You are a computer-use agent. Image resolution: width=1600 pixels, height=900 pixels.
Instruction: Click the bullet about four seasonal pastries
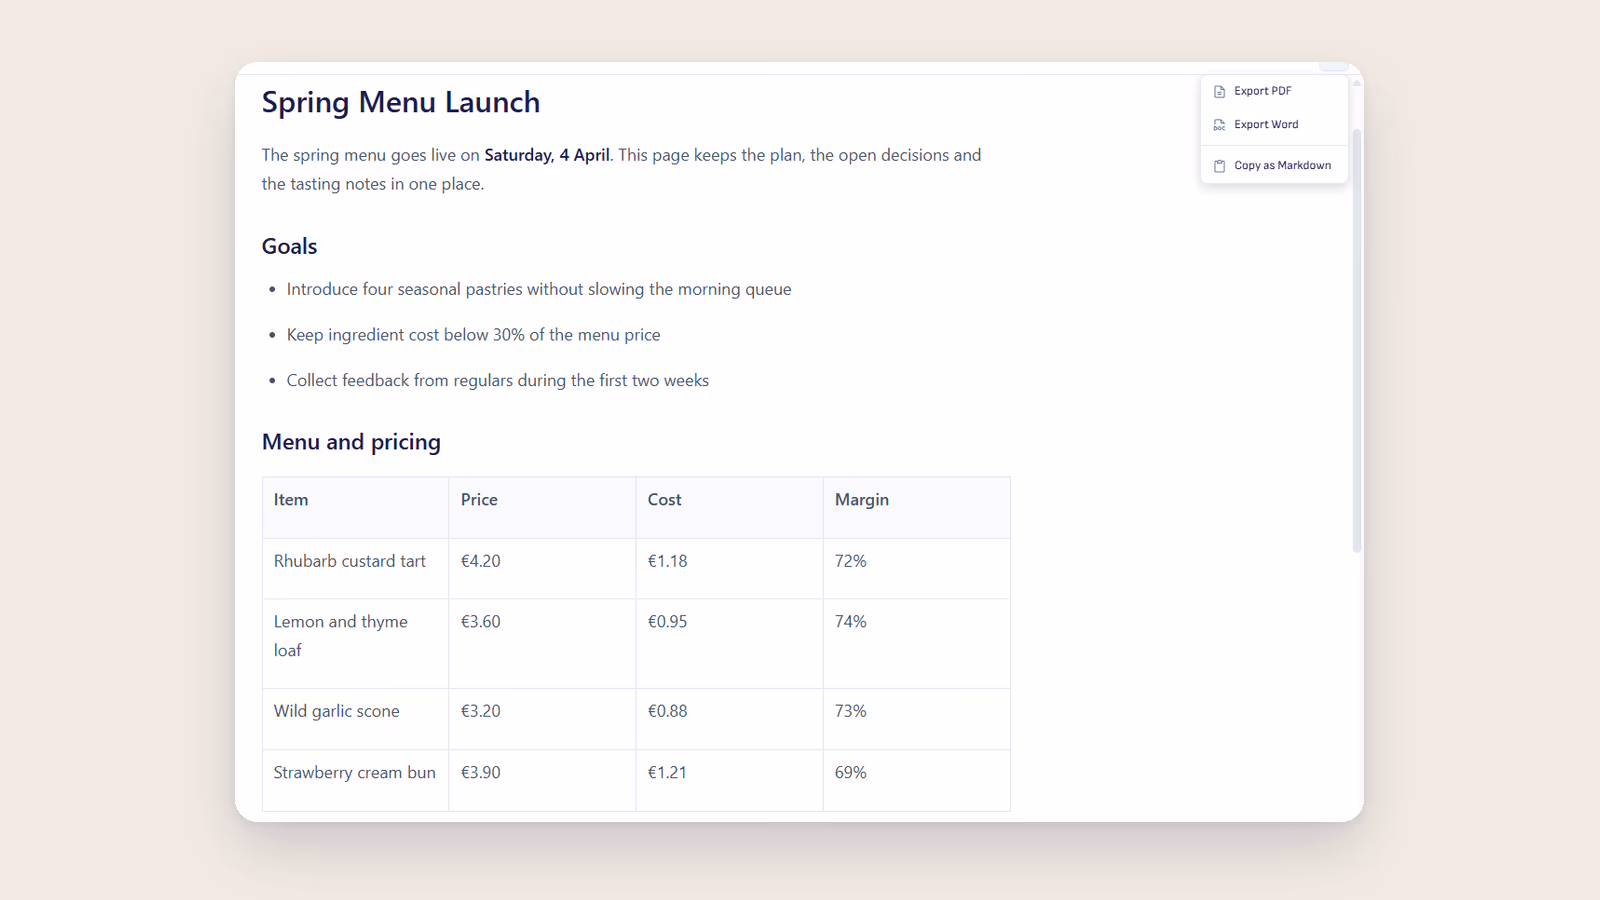(539, 289)
